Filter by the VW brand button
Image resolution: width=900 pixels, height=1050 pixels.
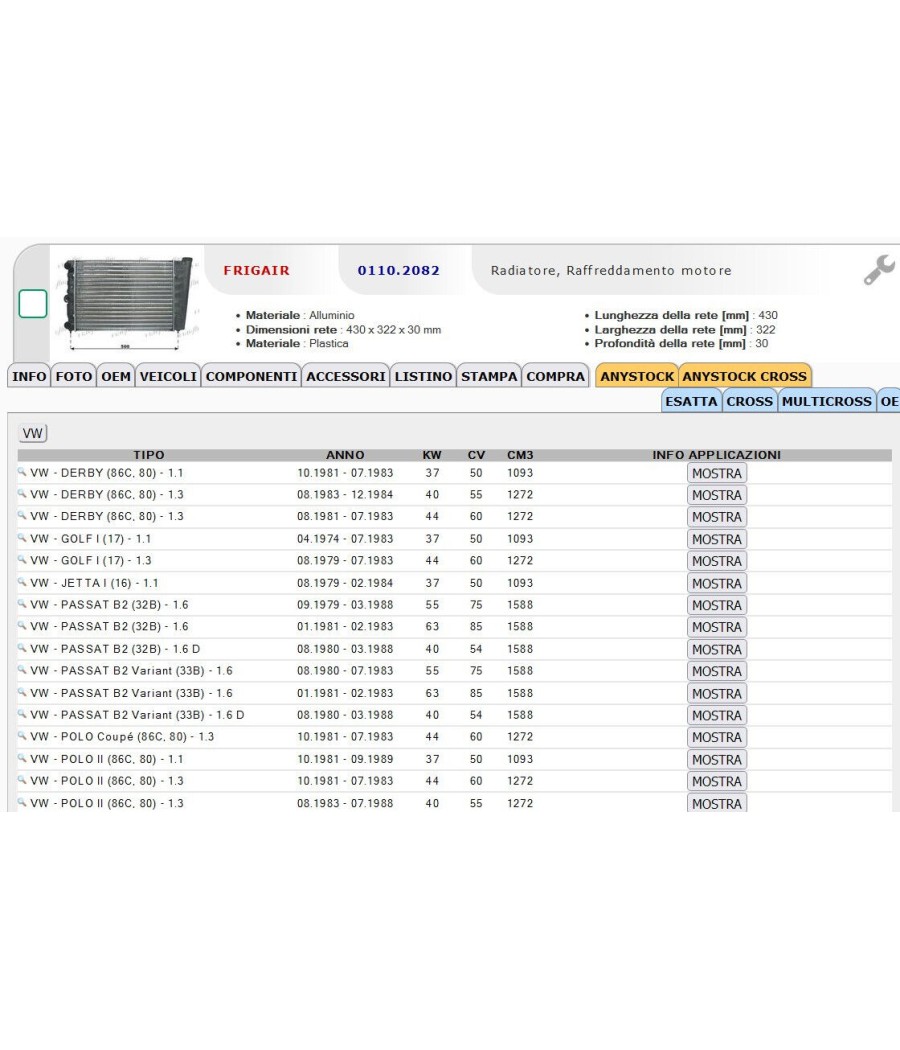[x=32, y=433]
